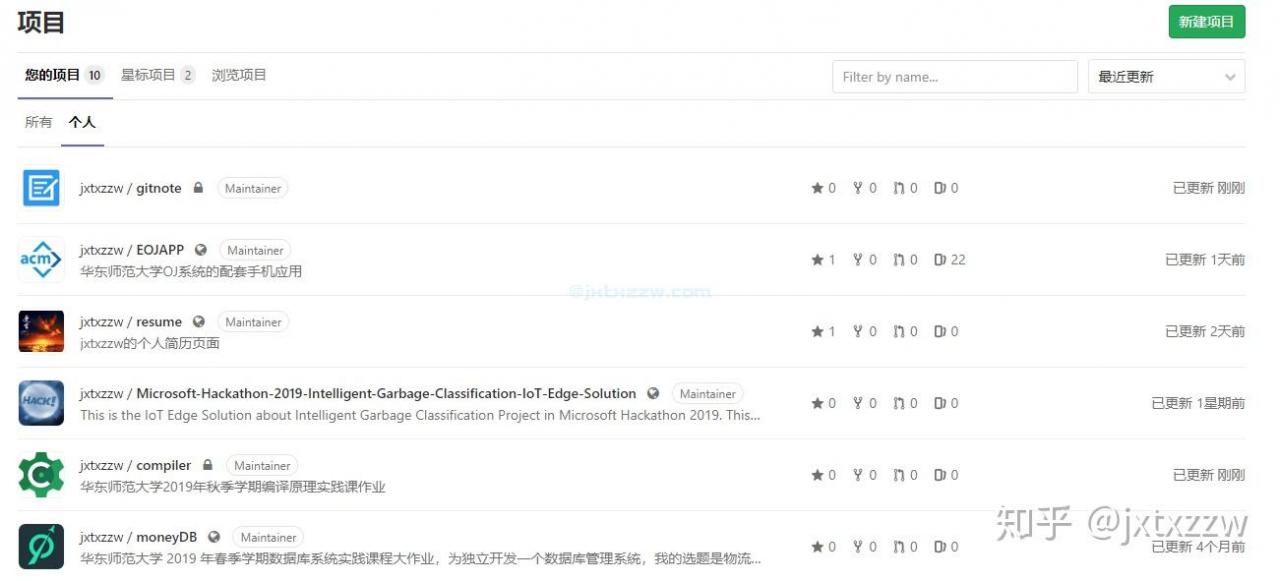This screenshot has width=1280, height=581.
Task: Click the star icon in moneyDB row
Action: pyautogui.click(x=817, y=547)
